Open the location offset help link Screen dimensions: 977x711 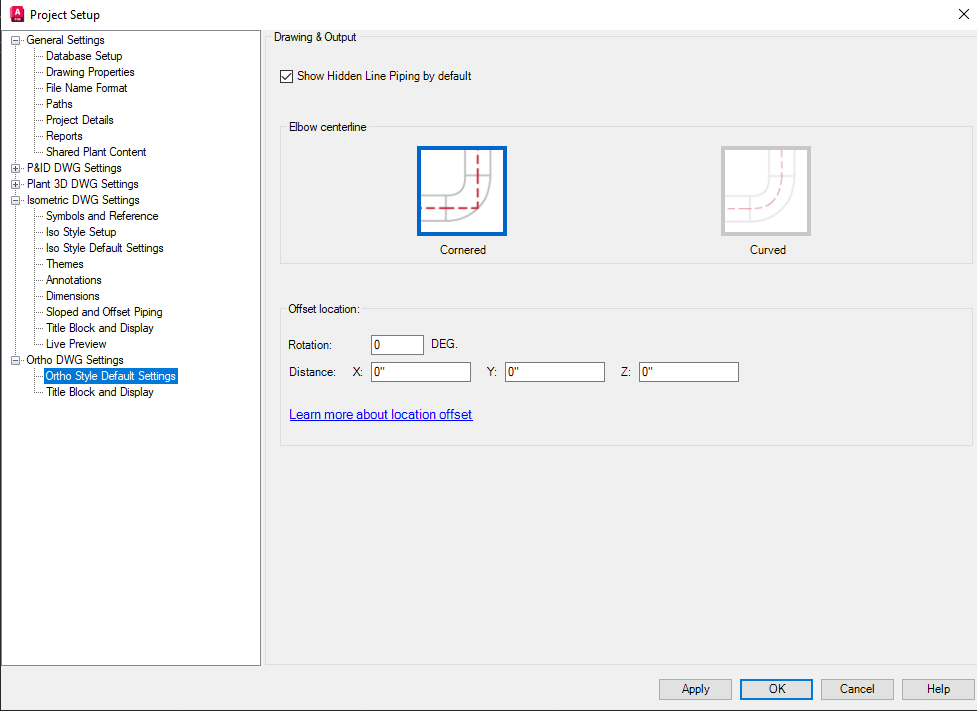coord(380,414)
